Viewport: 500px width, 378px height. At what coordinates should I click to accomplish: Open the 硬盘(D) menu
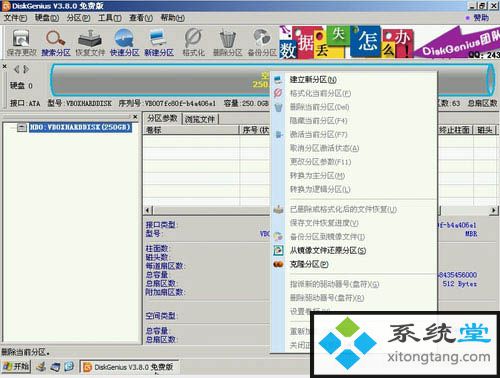point(47,18)
